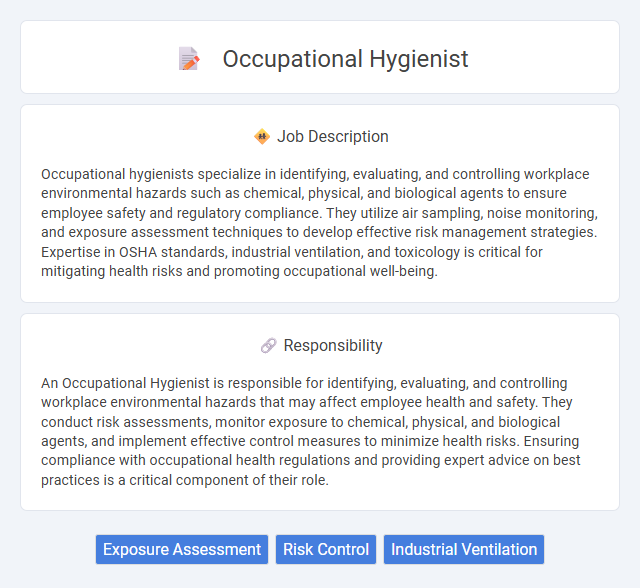Click the paragraph beginning 'Occupational hygienists specialize'
The image size is (640, 588).
coord(320,222)
